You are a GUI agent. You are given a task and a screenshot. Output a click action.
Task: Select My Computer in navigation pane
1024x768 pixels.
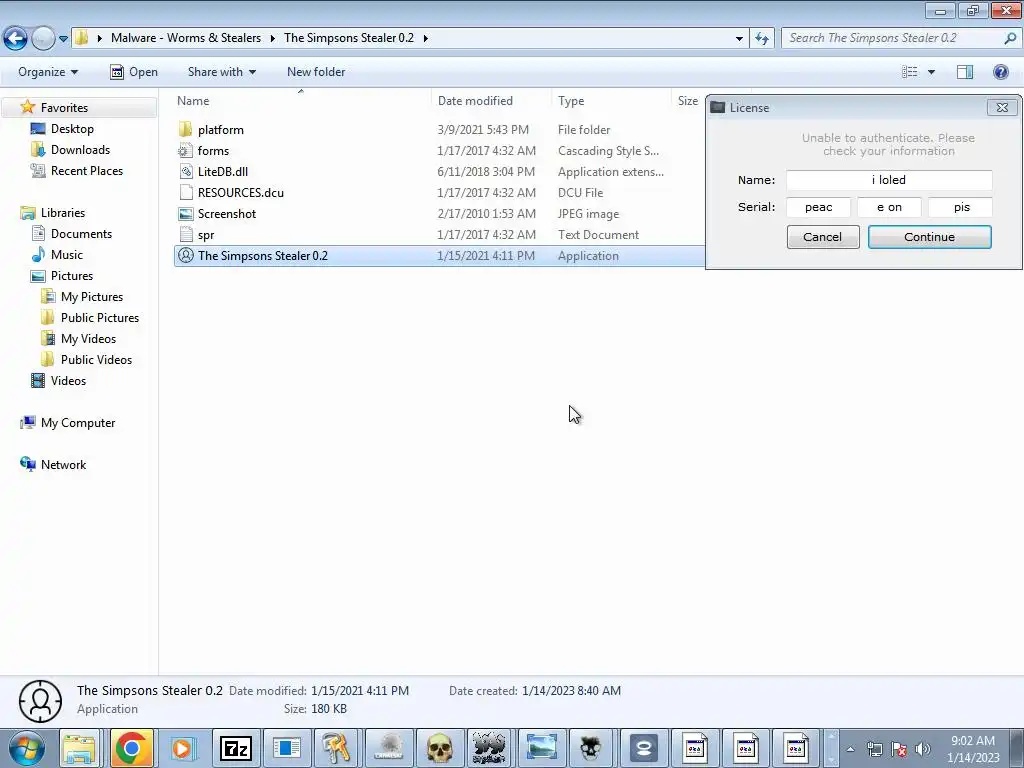click(78, 423)
